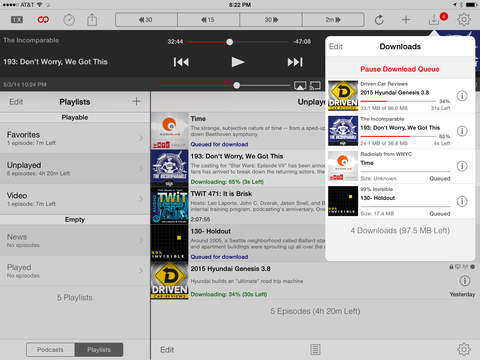Pause Download Queue
The height and width of the screenshot is (360, 480).
point(400,69)
